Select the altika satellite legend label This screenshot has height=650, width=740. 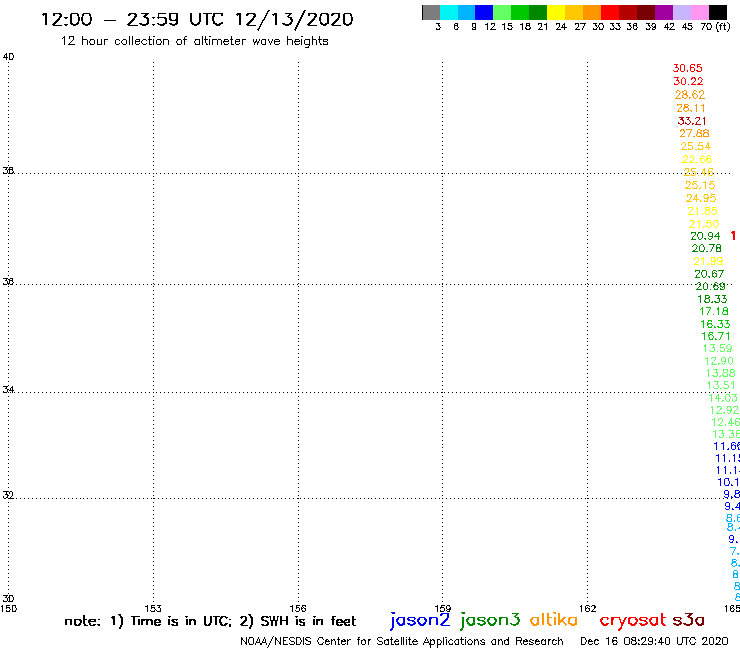coord(553,620)
